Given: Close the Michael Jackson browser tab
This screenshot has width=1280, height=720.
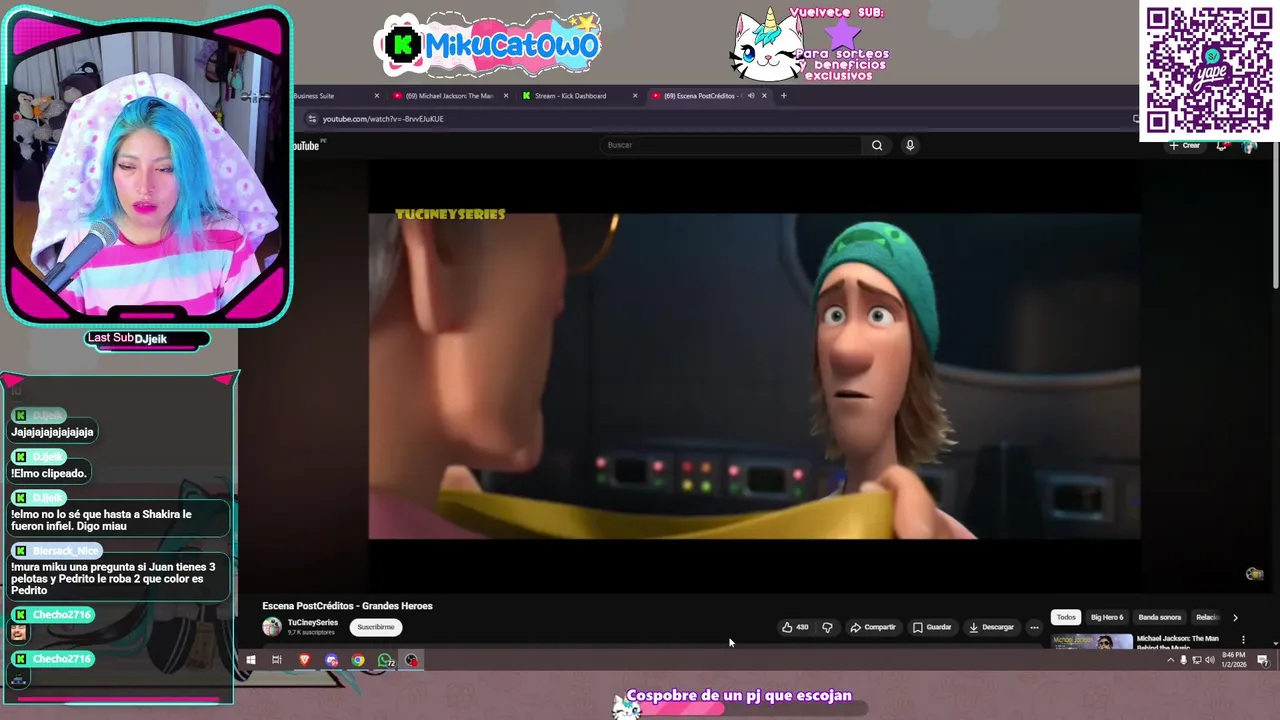Looking at the screenshot, I should coord(505,96).
